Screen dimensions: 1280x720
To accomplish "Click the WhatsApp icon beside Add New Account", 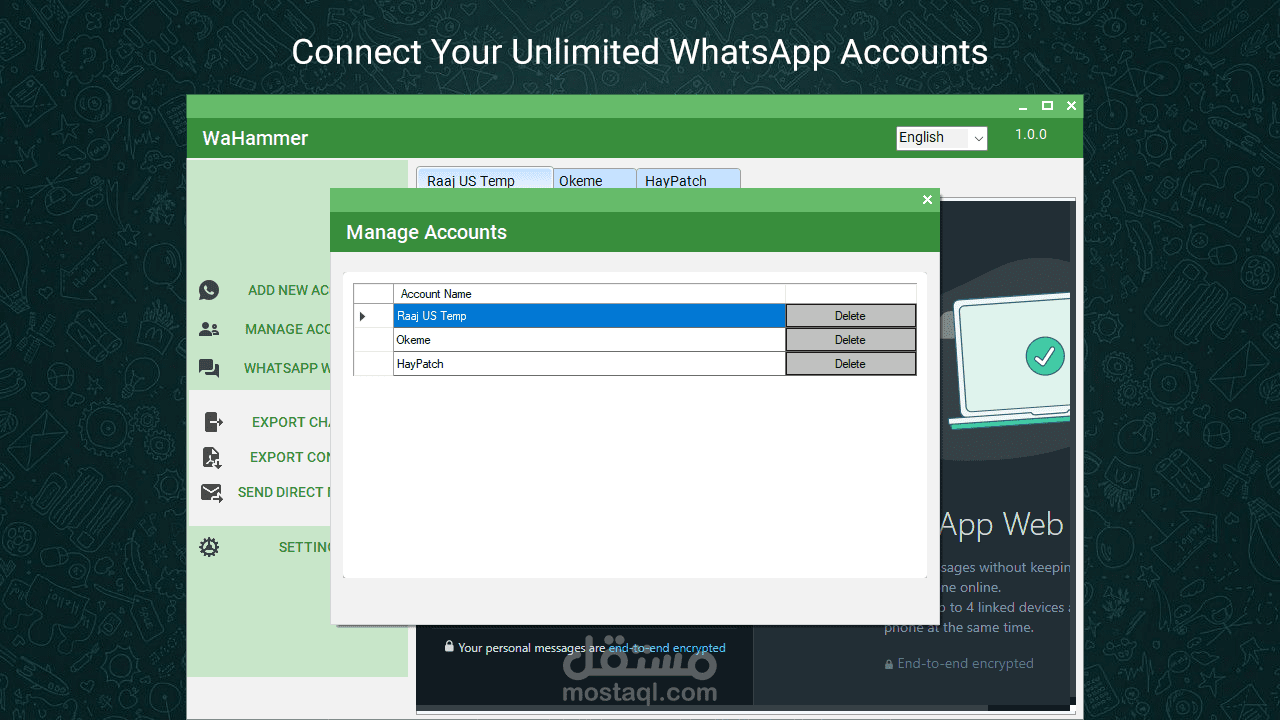I will (209, 290).
